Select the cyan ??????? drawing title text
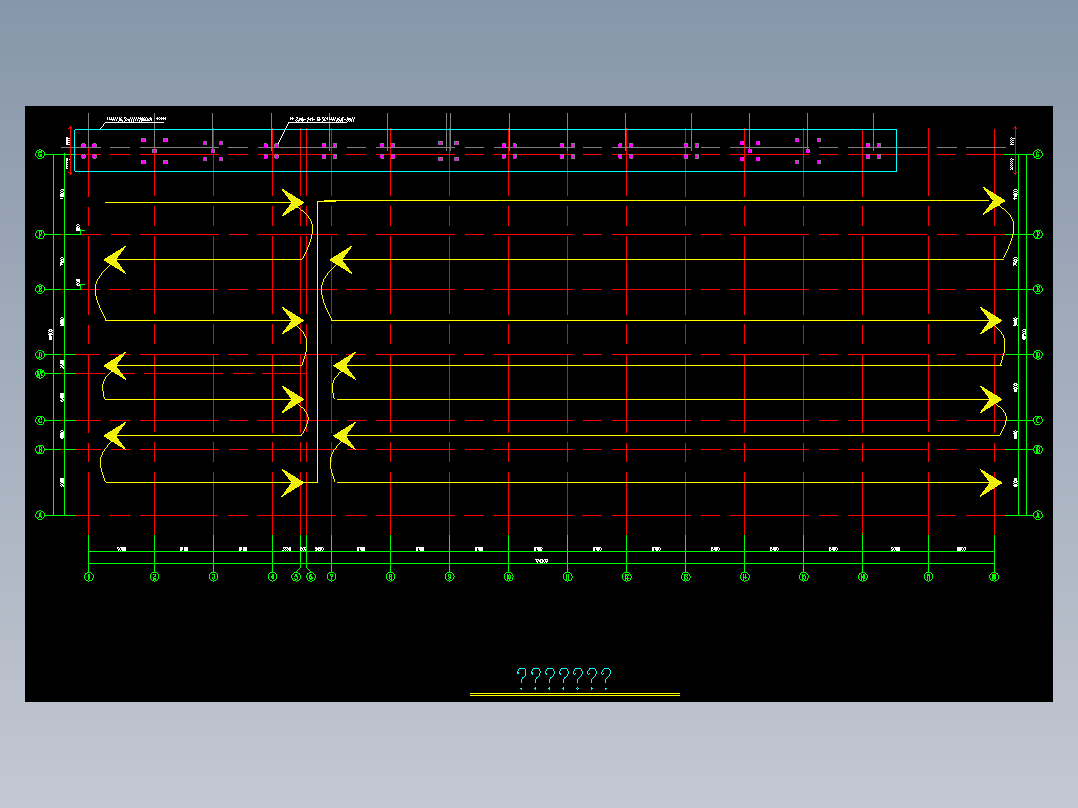This screenshot has height=808, width=1078. [564, 679]
